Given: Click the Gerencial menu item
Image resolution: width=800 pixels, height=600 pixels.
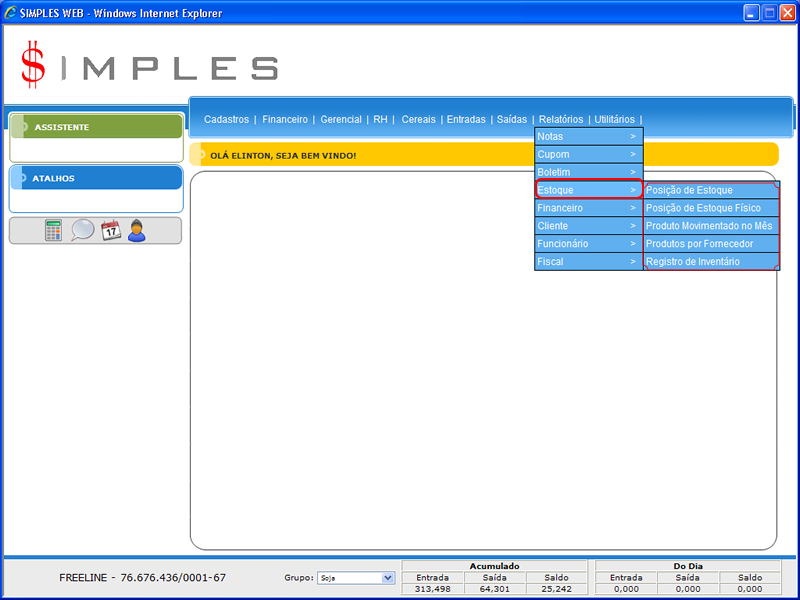Looking at the screenshot, I should point(341,119).
